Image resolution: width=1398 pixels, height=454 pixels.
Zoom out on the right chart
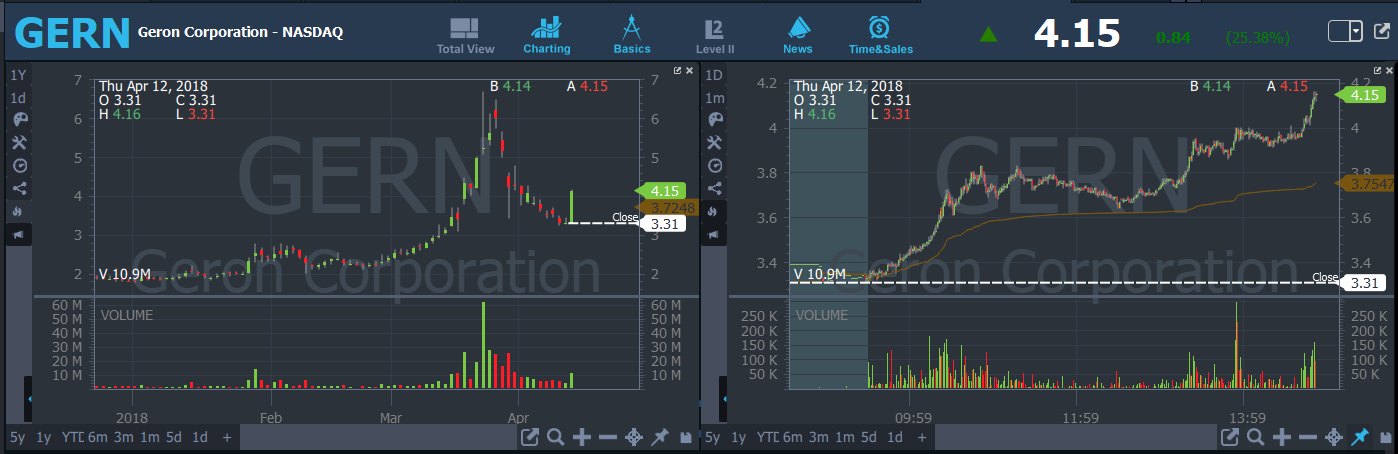1307,437
